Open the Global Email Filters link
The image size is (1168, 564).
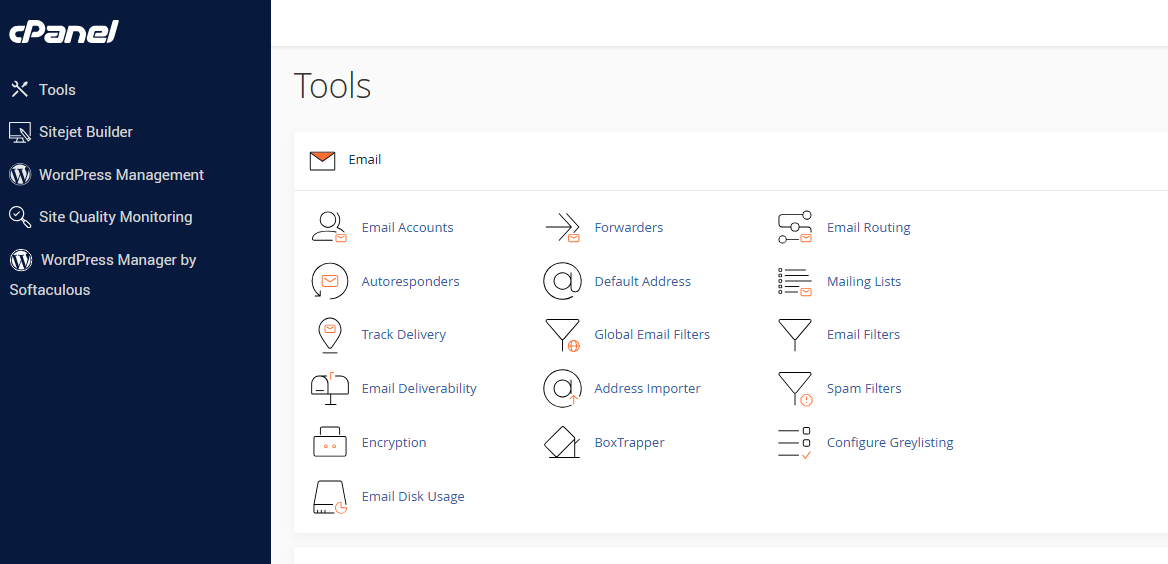pos(653,335)
